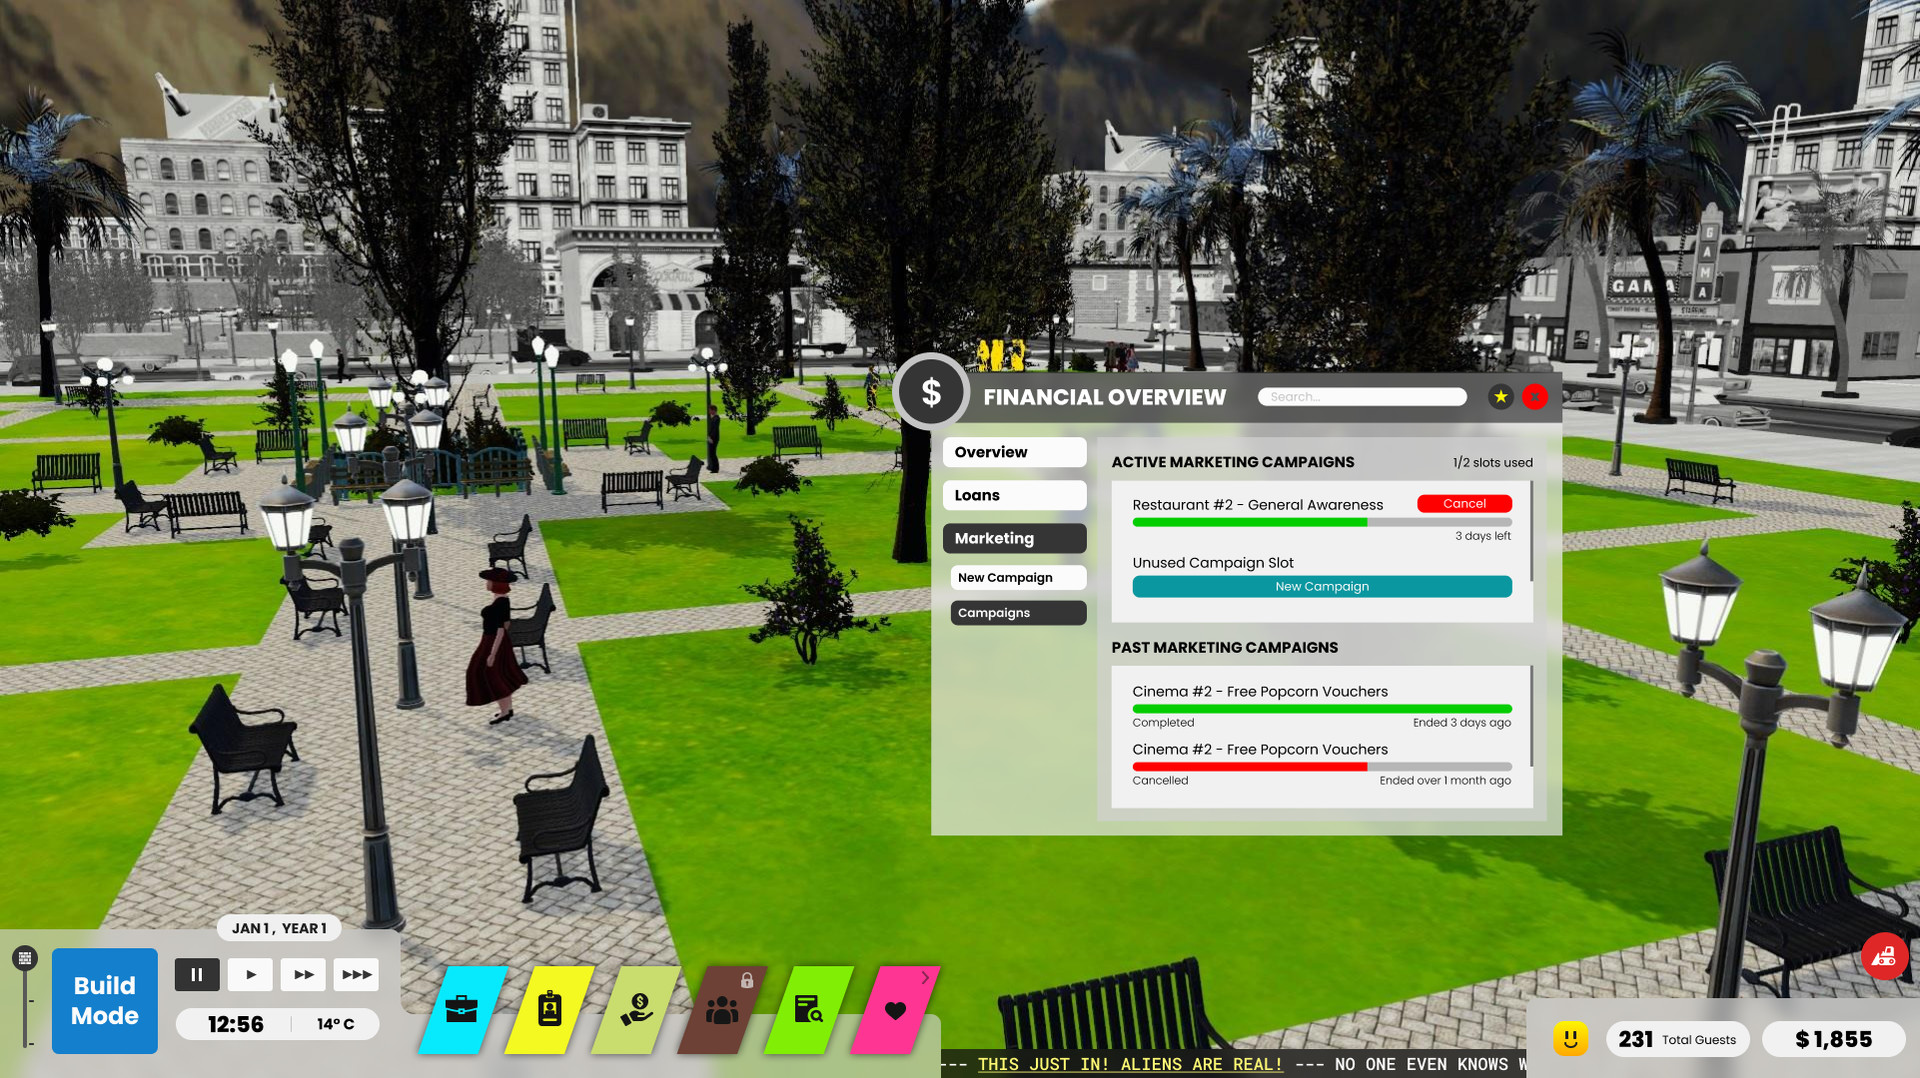Click the Restaurant #2 campaign progress bar

point(1321,522)
